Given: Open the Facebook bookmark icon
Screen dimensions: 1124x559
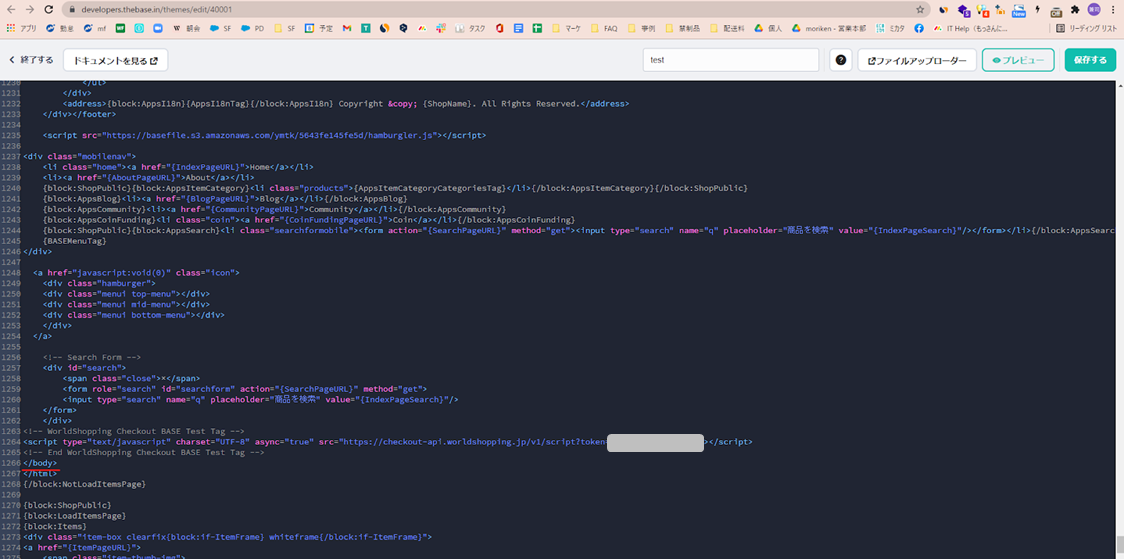Looking at the screenshot, I should [x=919, y=29].
